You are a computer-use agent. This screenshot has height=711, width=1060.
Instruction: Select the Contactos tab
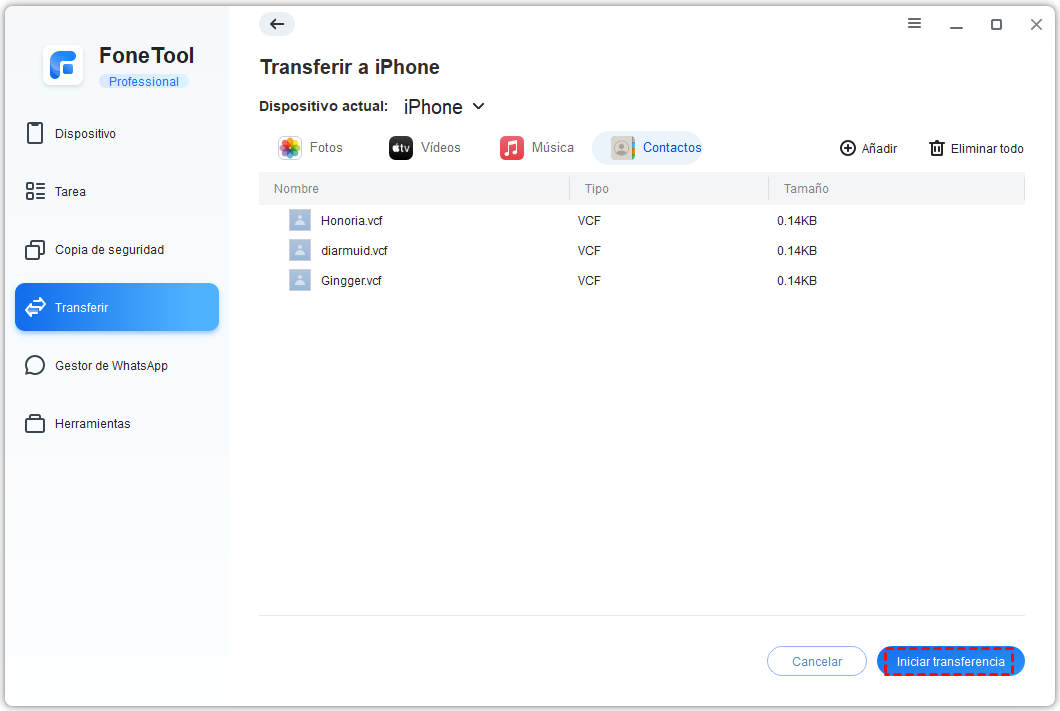point(657,148)
